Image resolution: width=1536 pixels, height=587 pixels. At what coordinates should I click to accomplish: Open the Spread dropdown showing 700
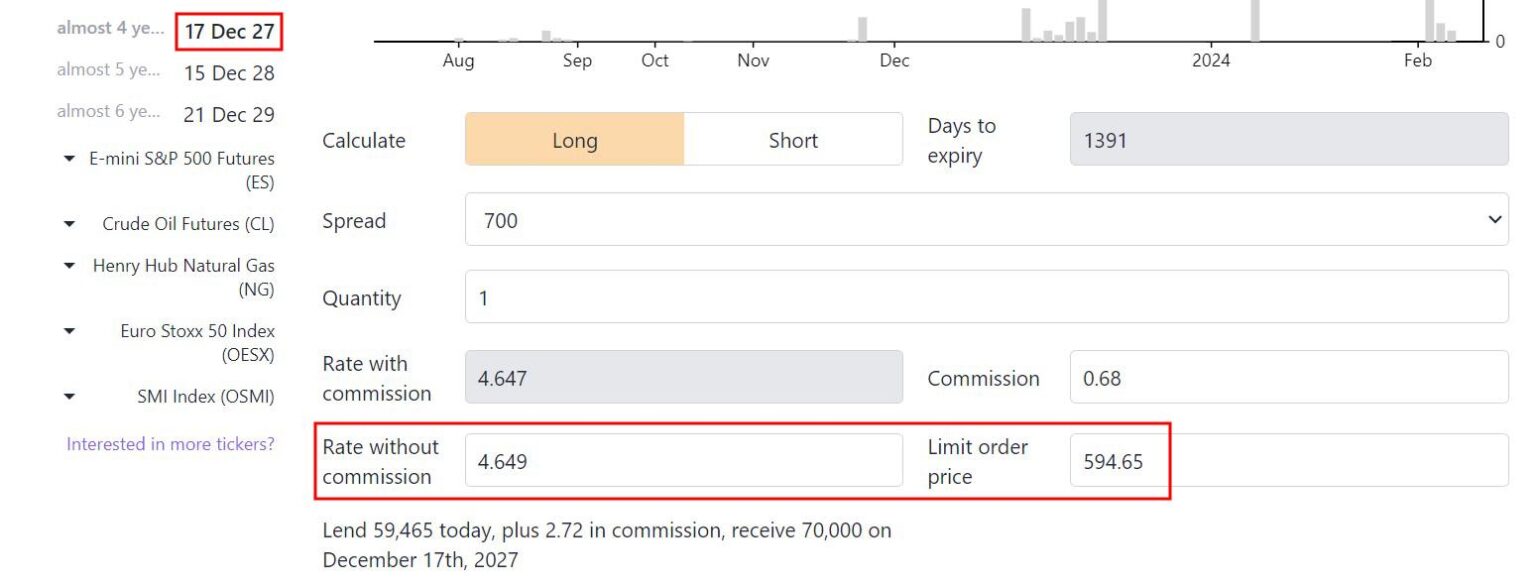[986, 220]
